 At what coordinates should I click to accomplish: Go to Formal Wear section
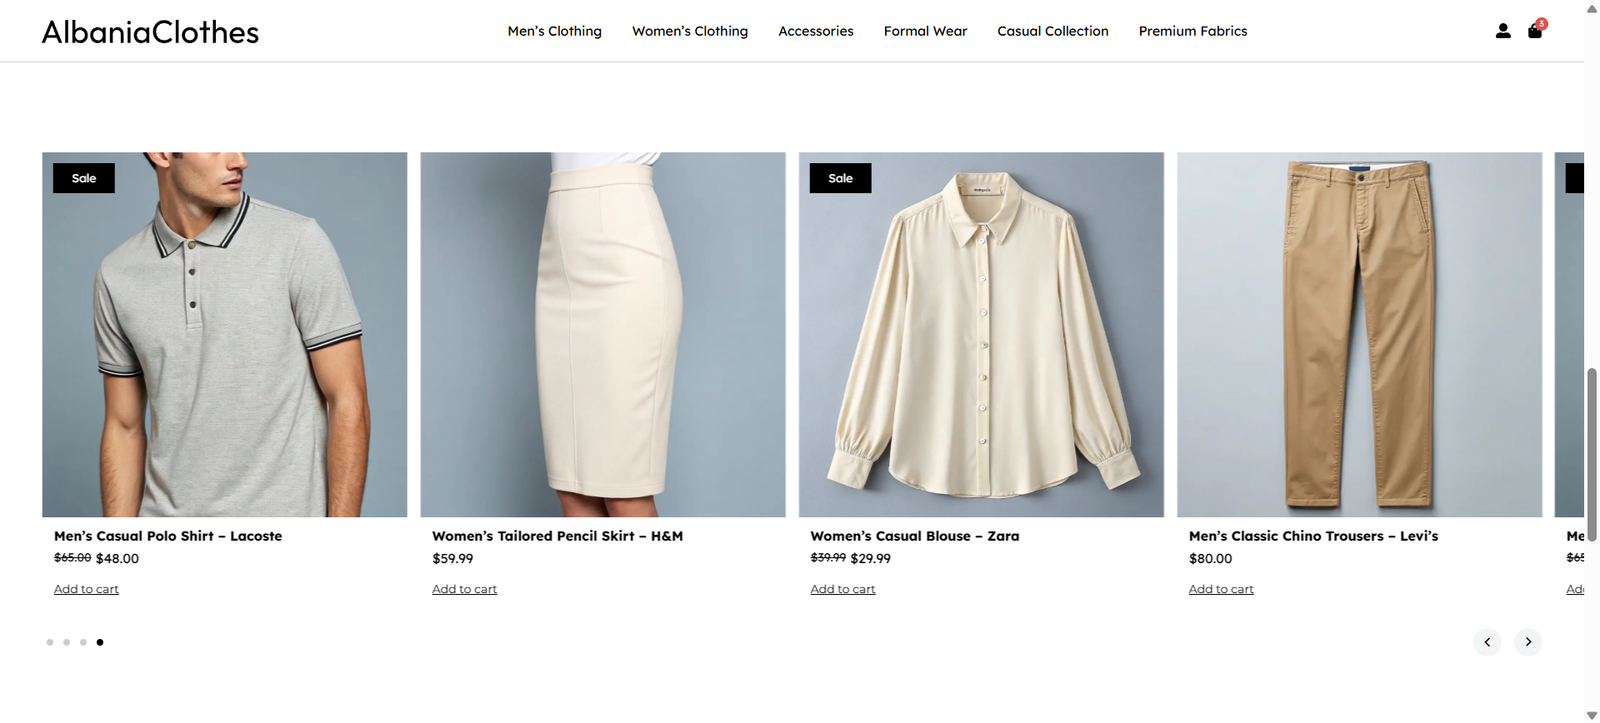925,31
